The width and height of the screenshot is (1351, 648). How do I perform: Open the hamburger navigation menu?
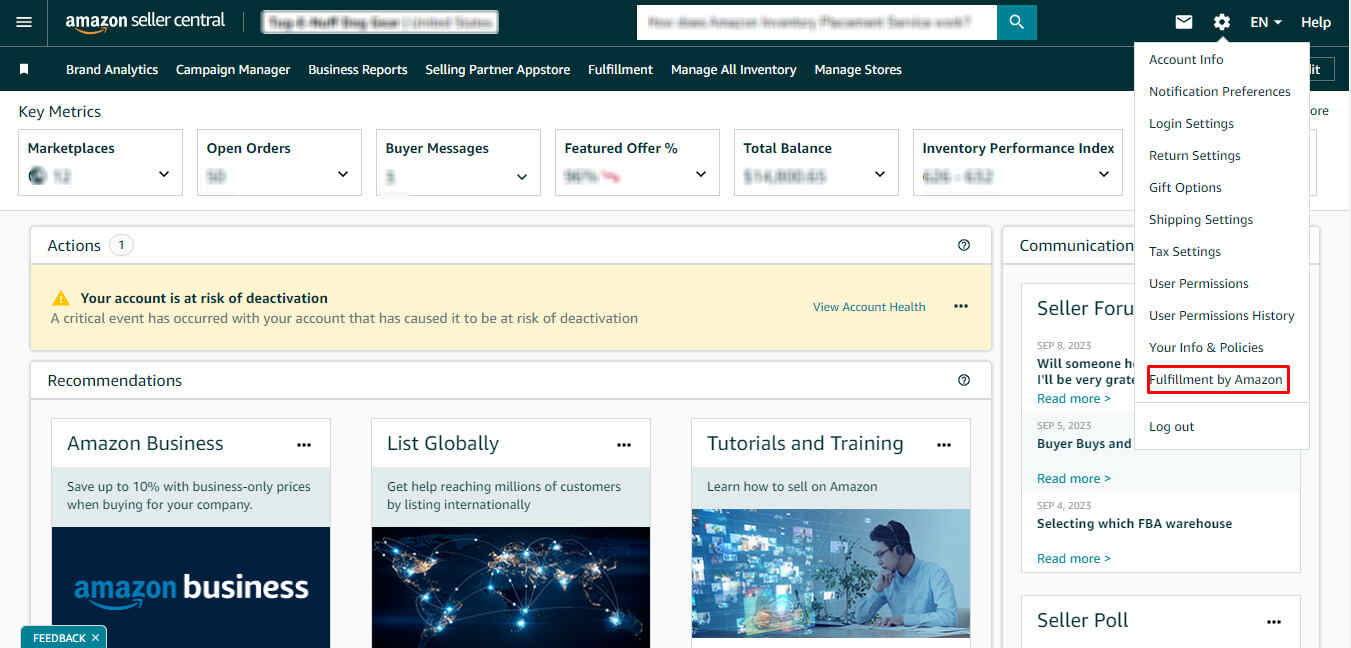click(x=24, y=21)
